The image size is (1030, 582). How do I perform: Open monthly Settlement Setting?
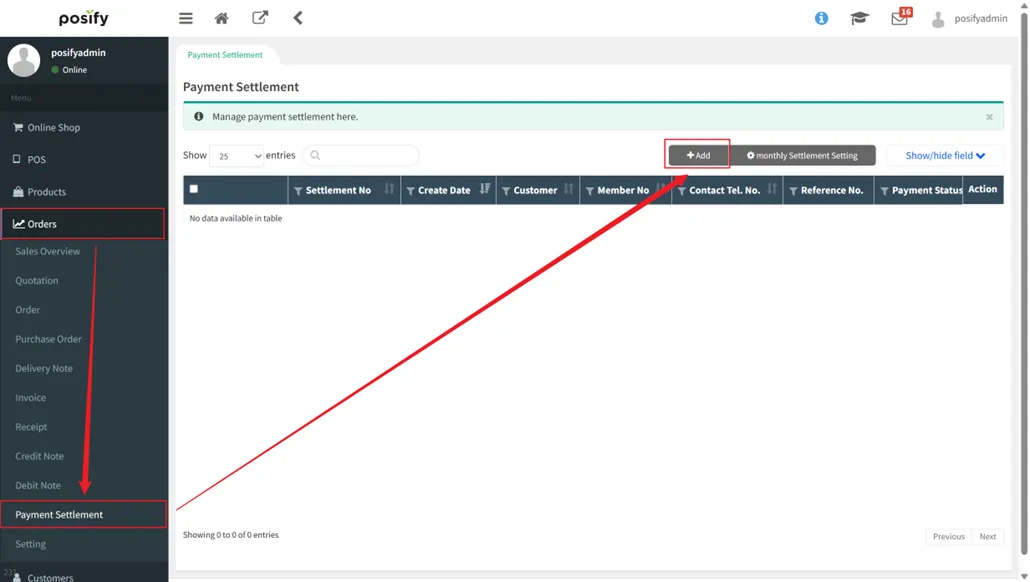[x=802, y=156]
